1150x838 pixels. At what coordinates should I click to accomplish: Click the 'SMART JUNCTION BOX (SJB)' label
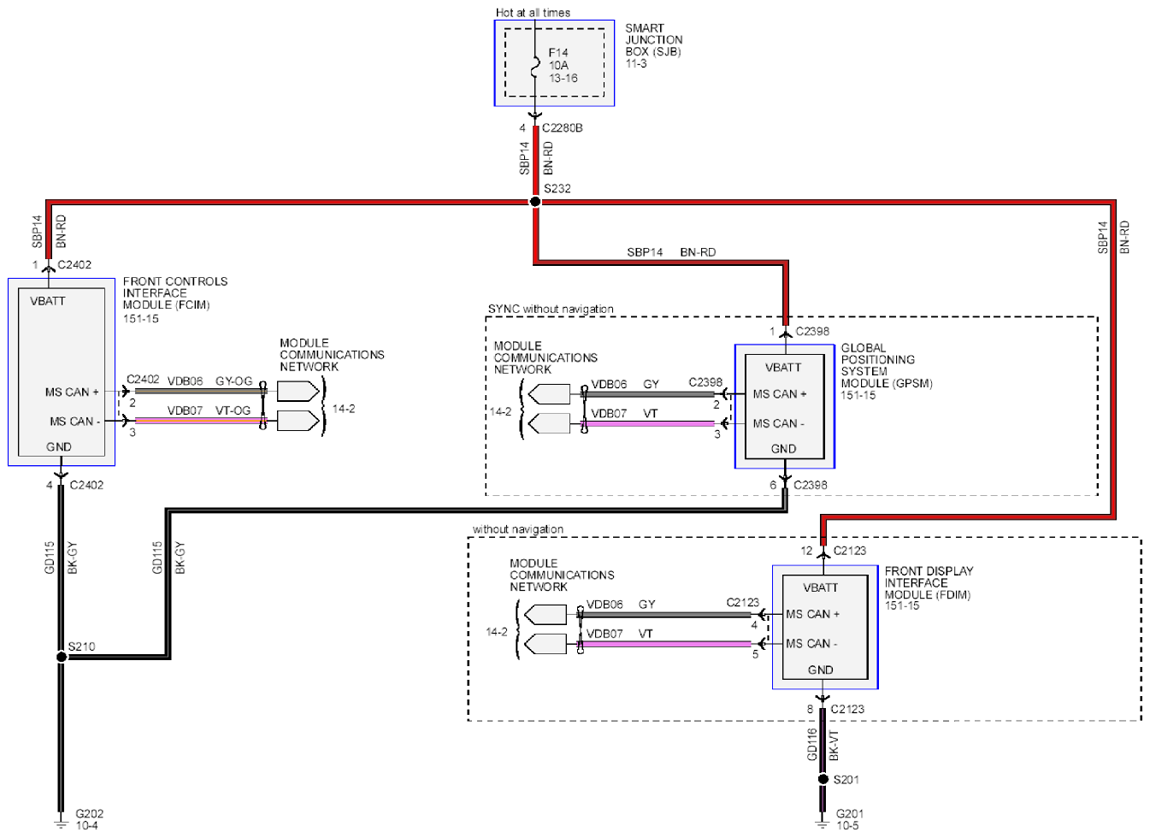pos(653,40)
